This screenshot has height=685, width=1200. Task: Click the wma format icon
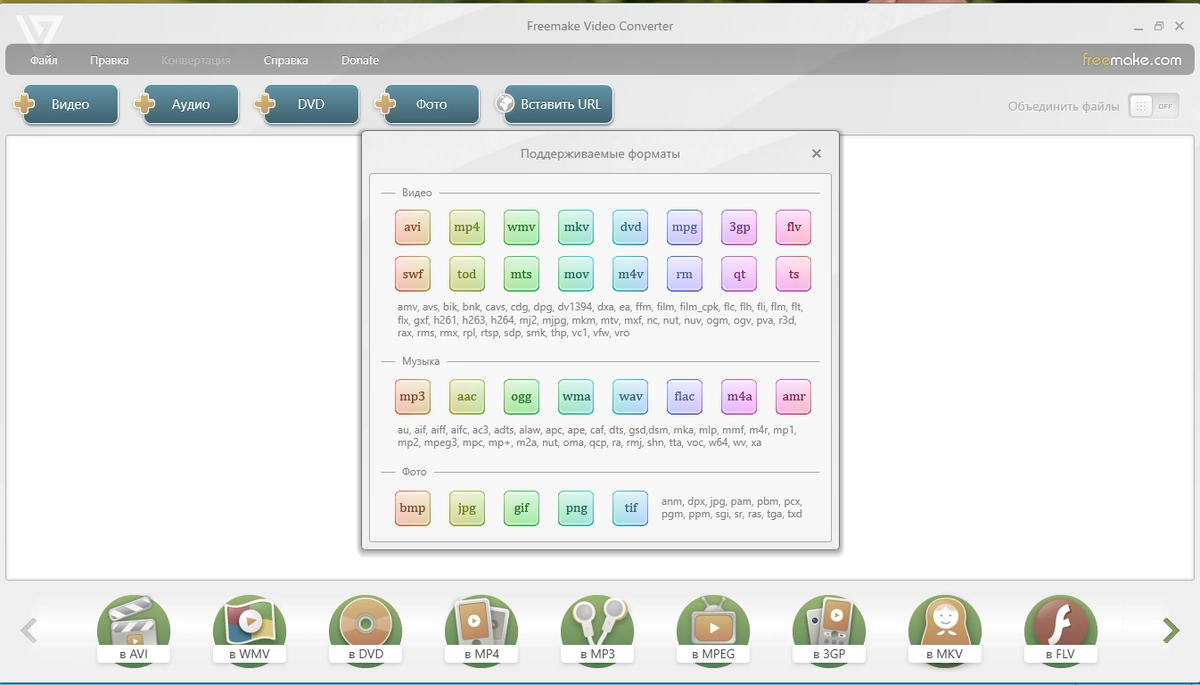pos(576,396)
